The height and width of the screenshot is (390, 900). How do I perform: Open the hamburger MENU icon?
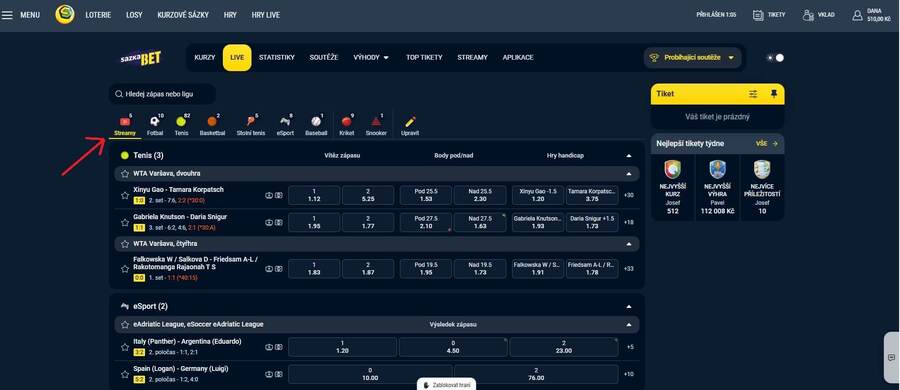point(7,15)
